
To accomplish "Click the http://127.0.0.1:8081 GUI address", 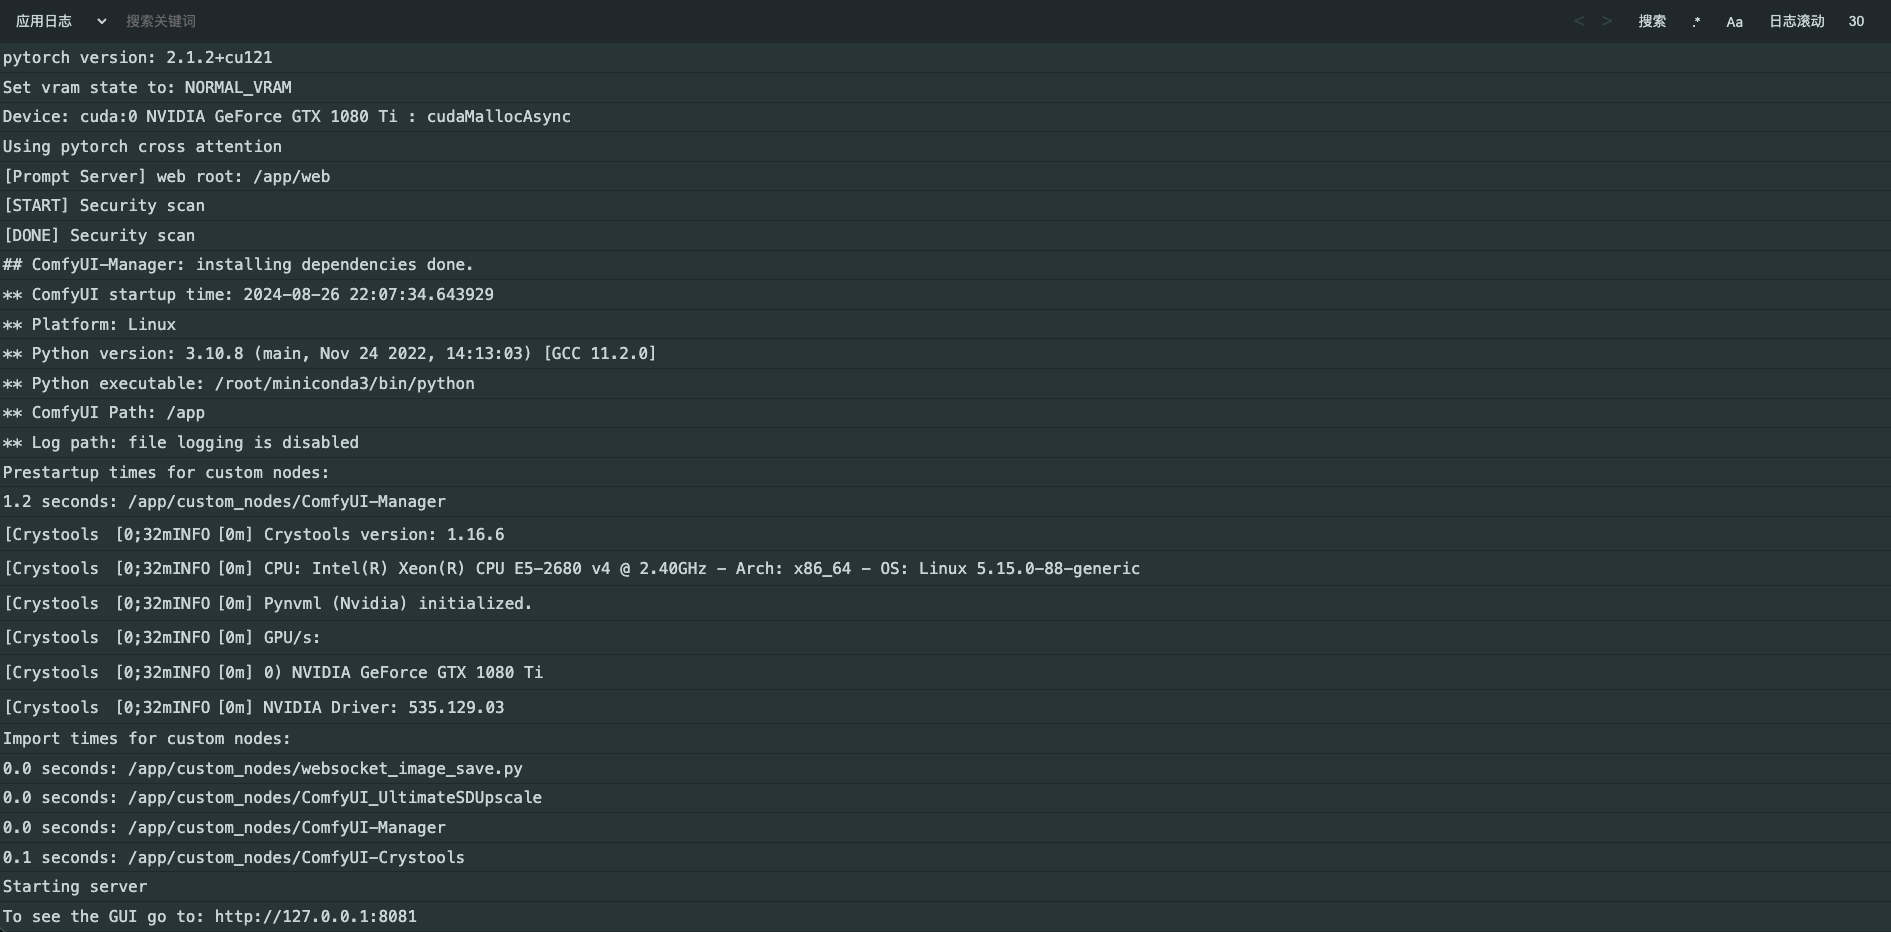I will (315, 916).
